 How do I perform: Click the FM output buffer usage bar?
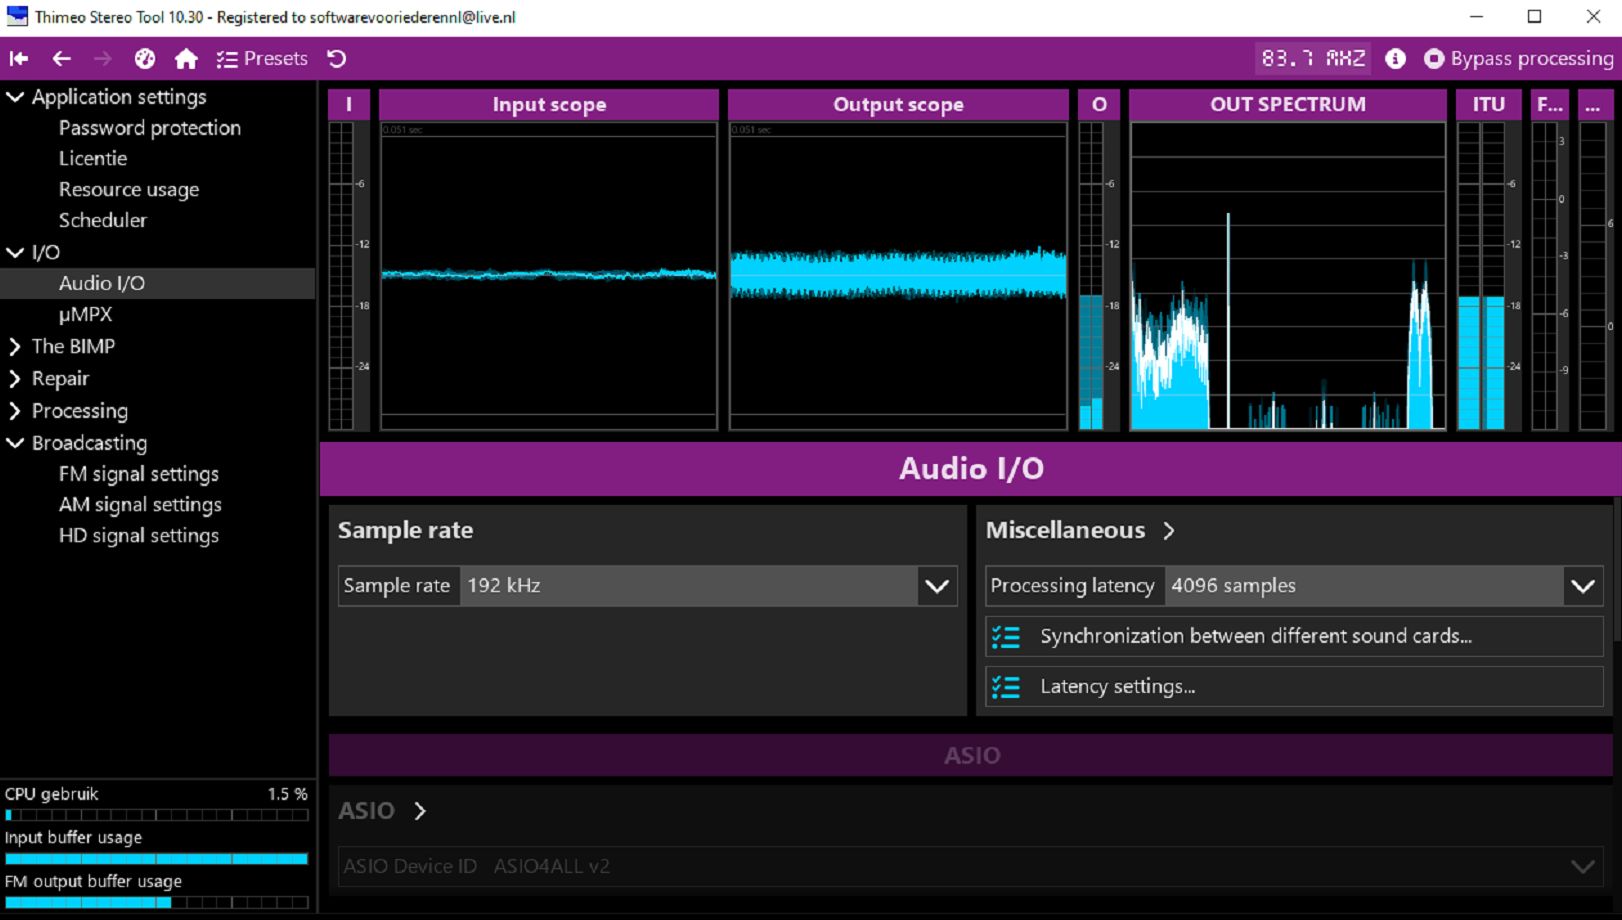(157, 902)
